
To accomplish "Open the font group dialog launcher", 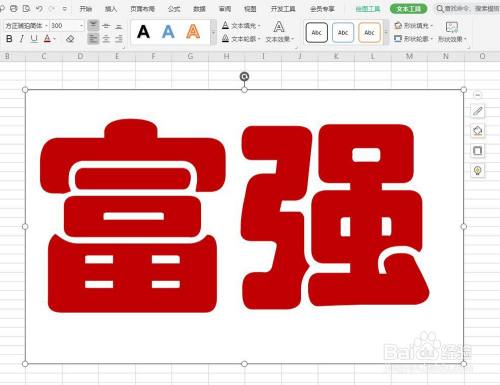I will [x=124, y=48].
